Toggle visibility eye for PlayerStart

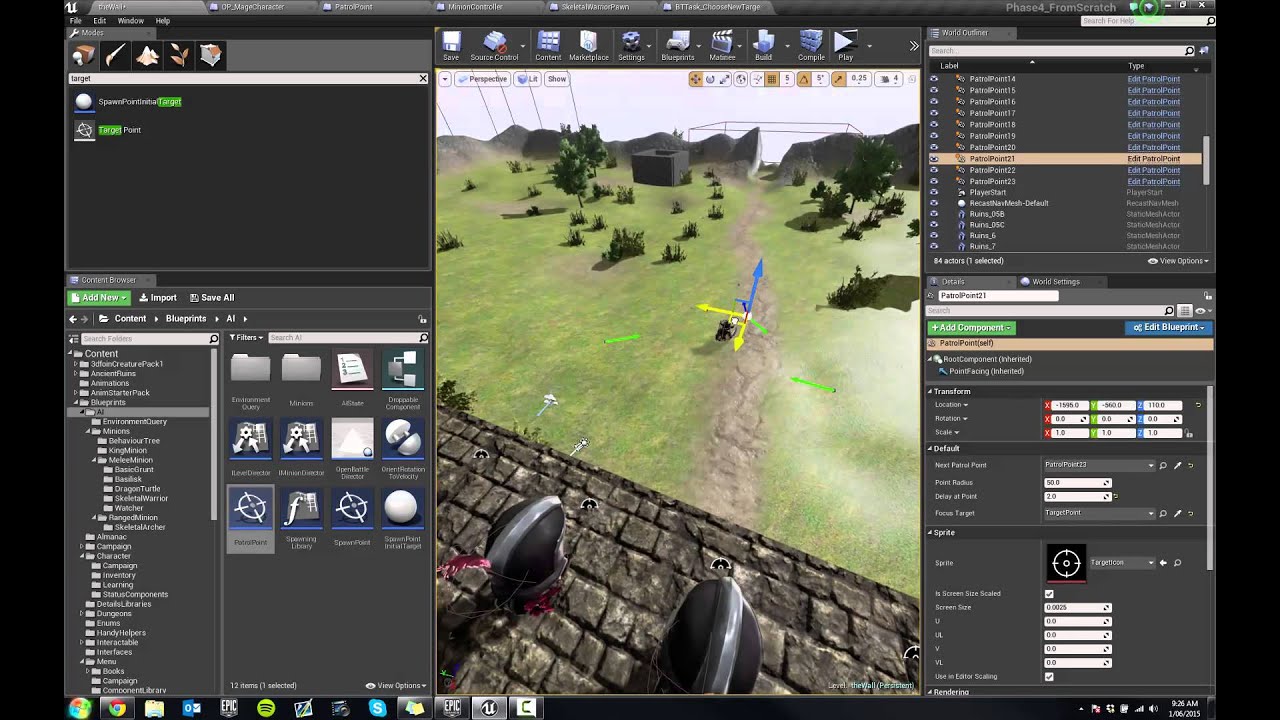(x=934, y=192)
